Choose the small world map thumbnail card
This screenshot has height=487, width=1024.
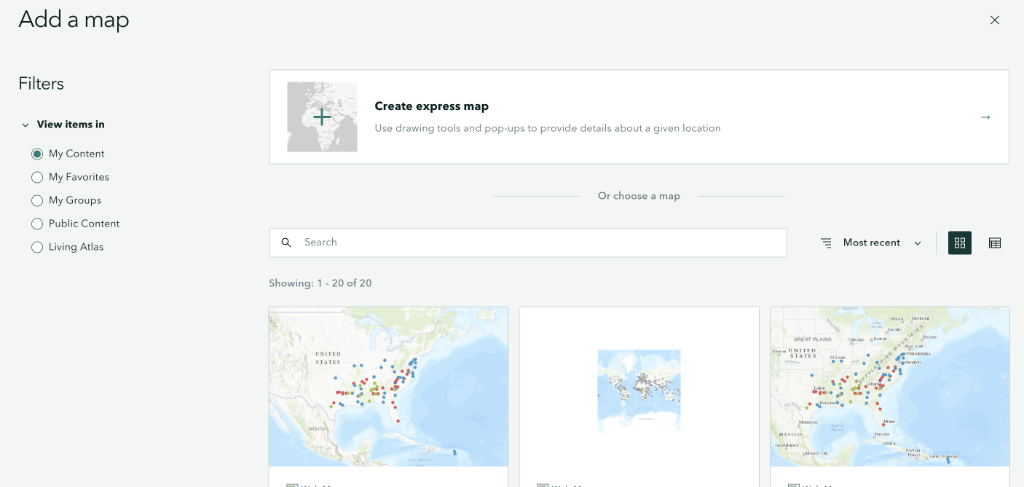(x=639, y=390)
